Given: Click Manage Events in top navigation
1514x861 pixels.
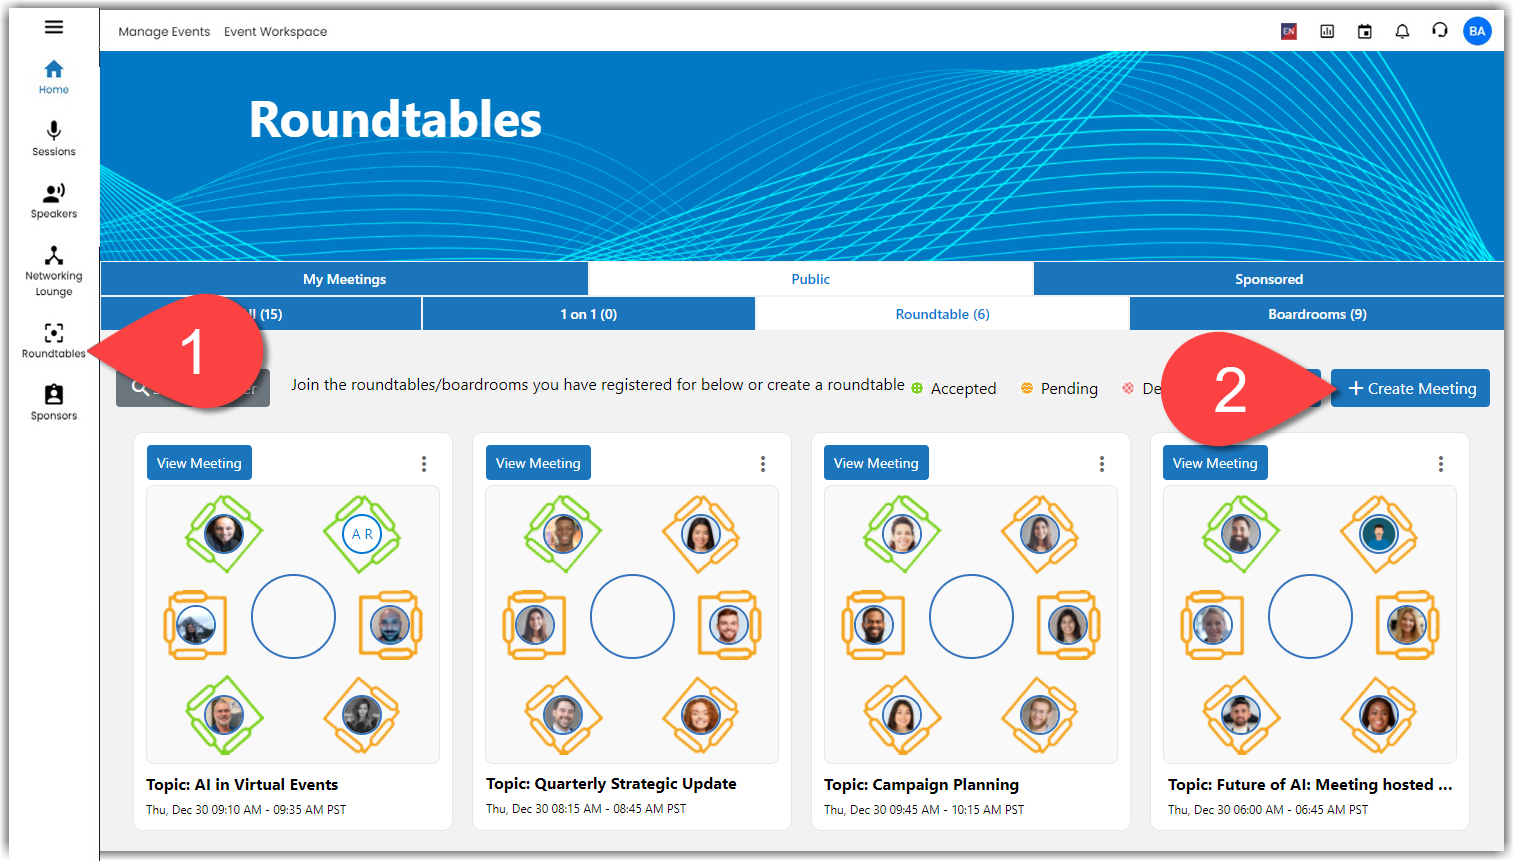Looking at the screenshot, I should pyautogui.click(x=164, y=31).
